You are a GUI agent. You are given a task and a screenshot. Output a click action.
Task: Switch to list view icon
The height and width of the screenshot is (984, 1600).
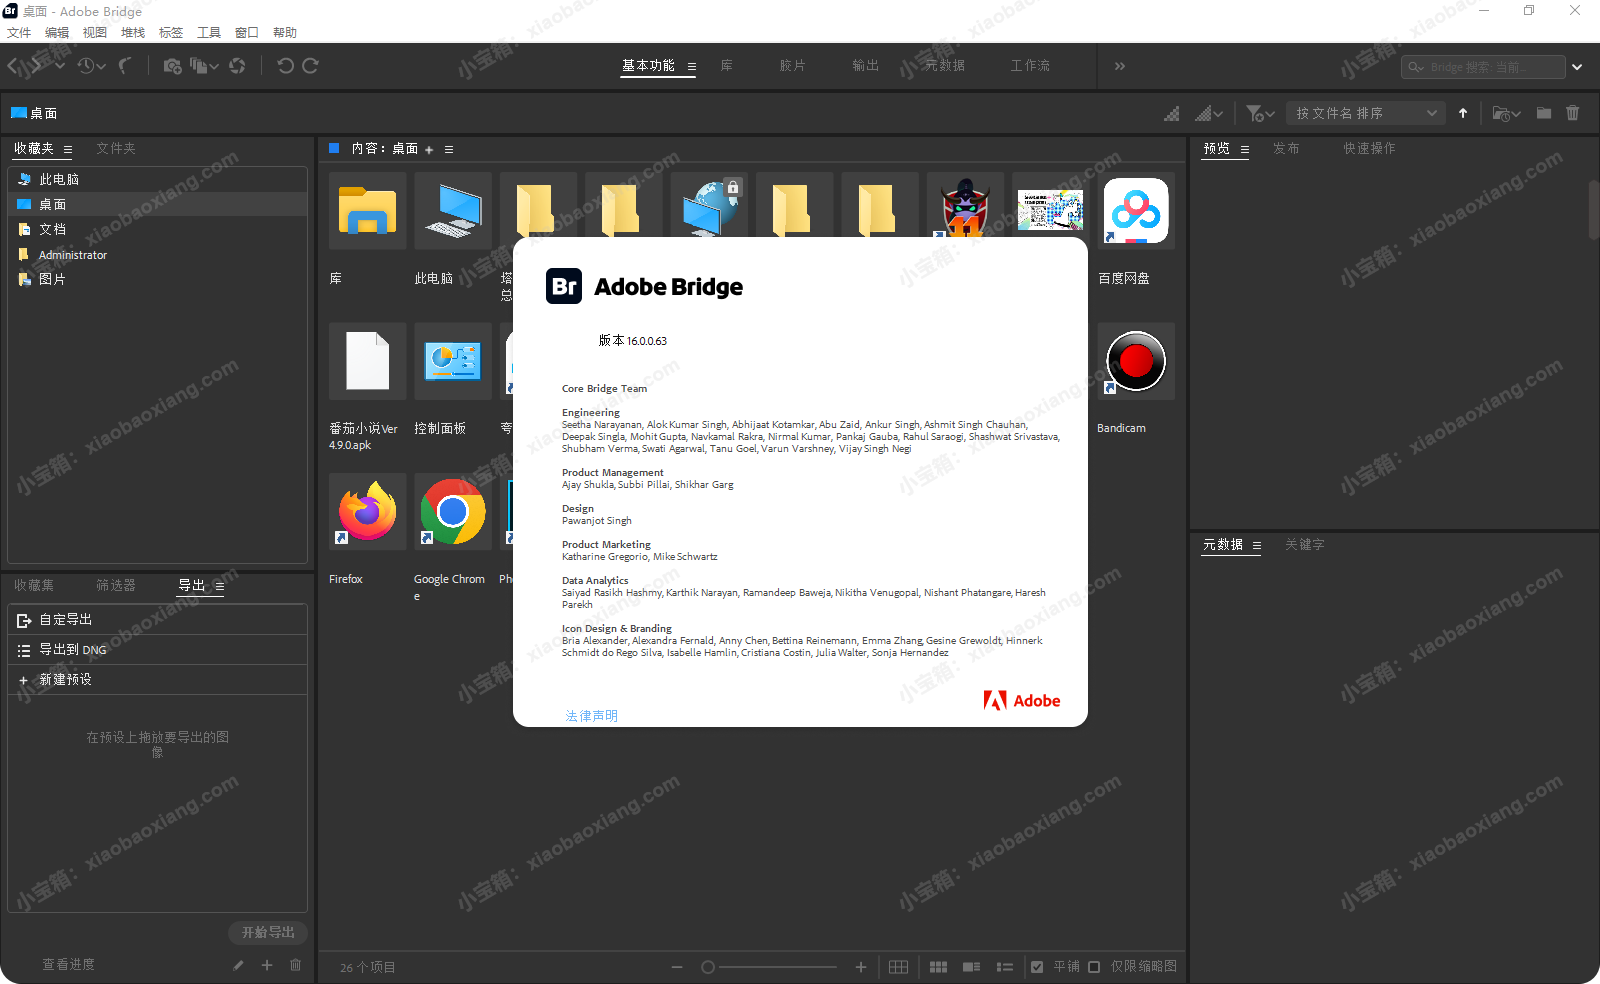click(1005, 967)
